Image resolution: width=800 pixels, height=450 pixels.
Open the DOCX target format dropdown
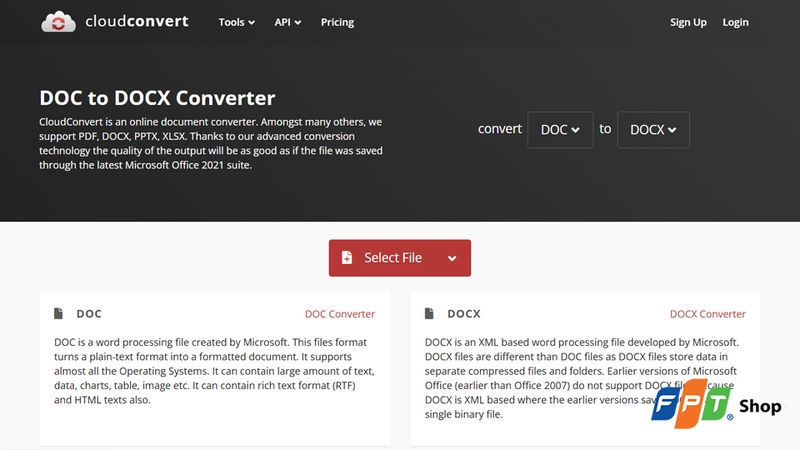[653, 130]
